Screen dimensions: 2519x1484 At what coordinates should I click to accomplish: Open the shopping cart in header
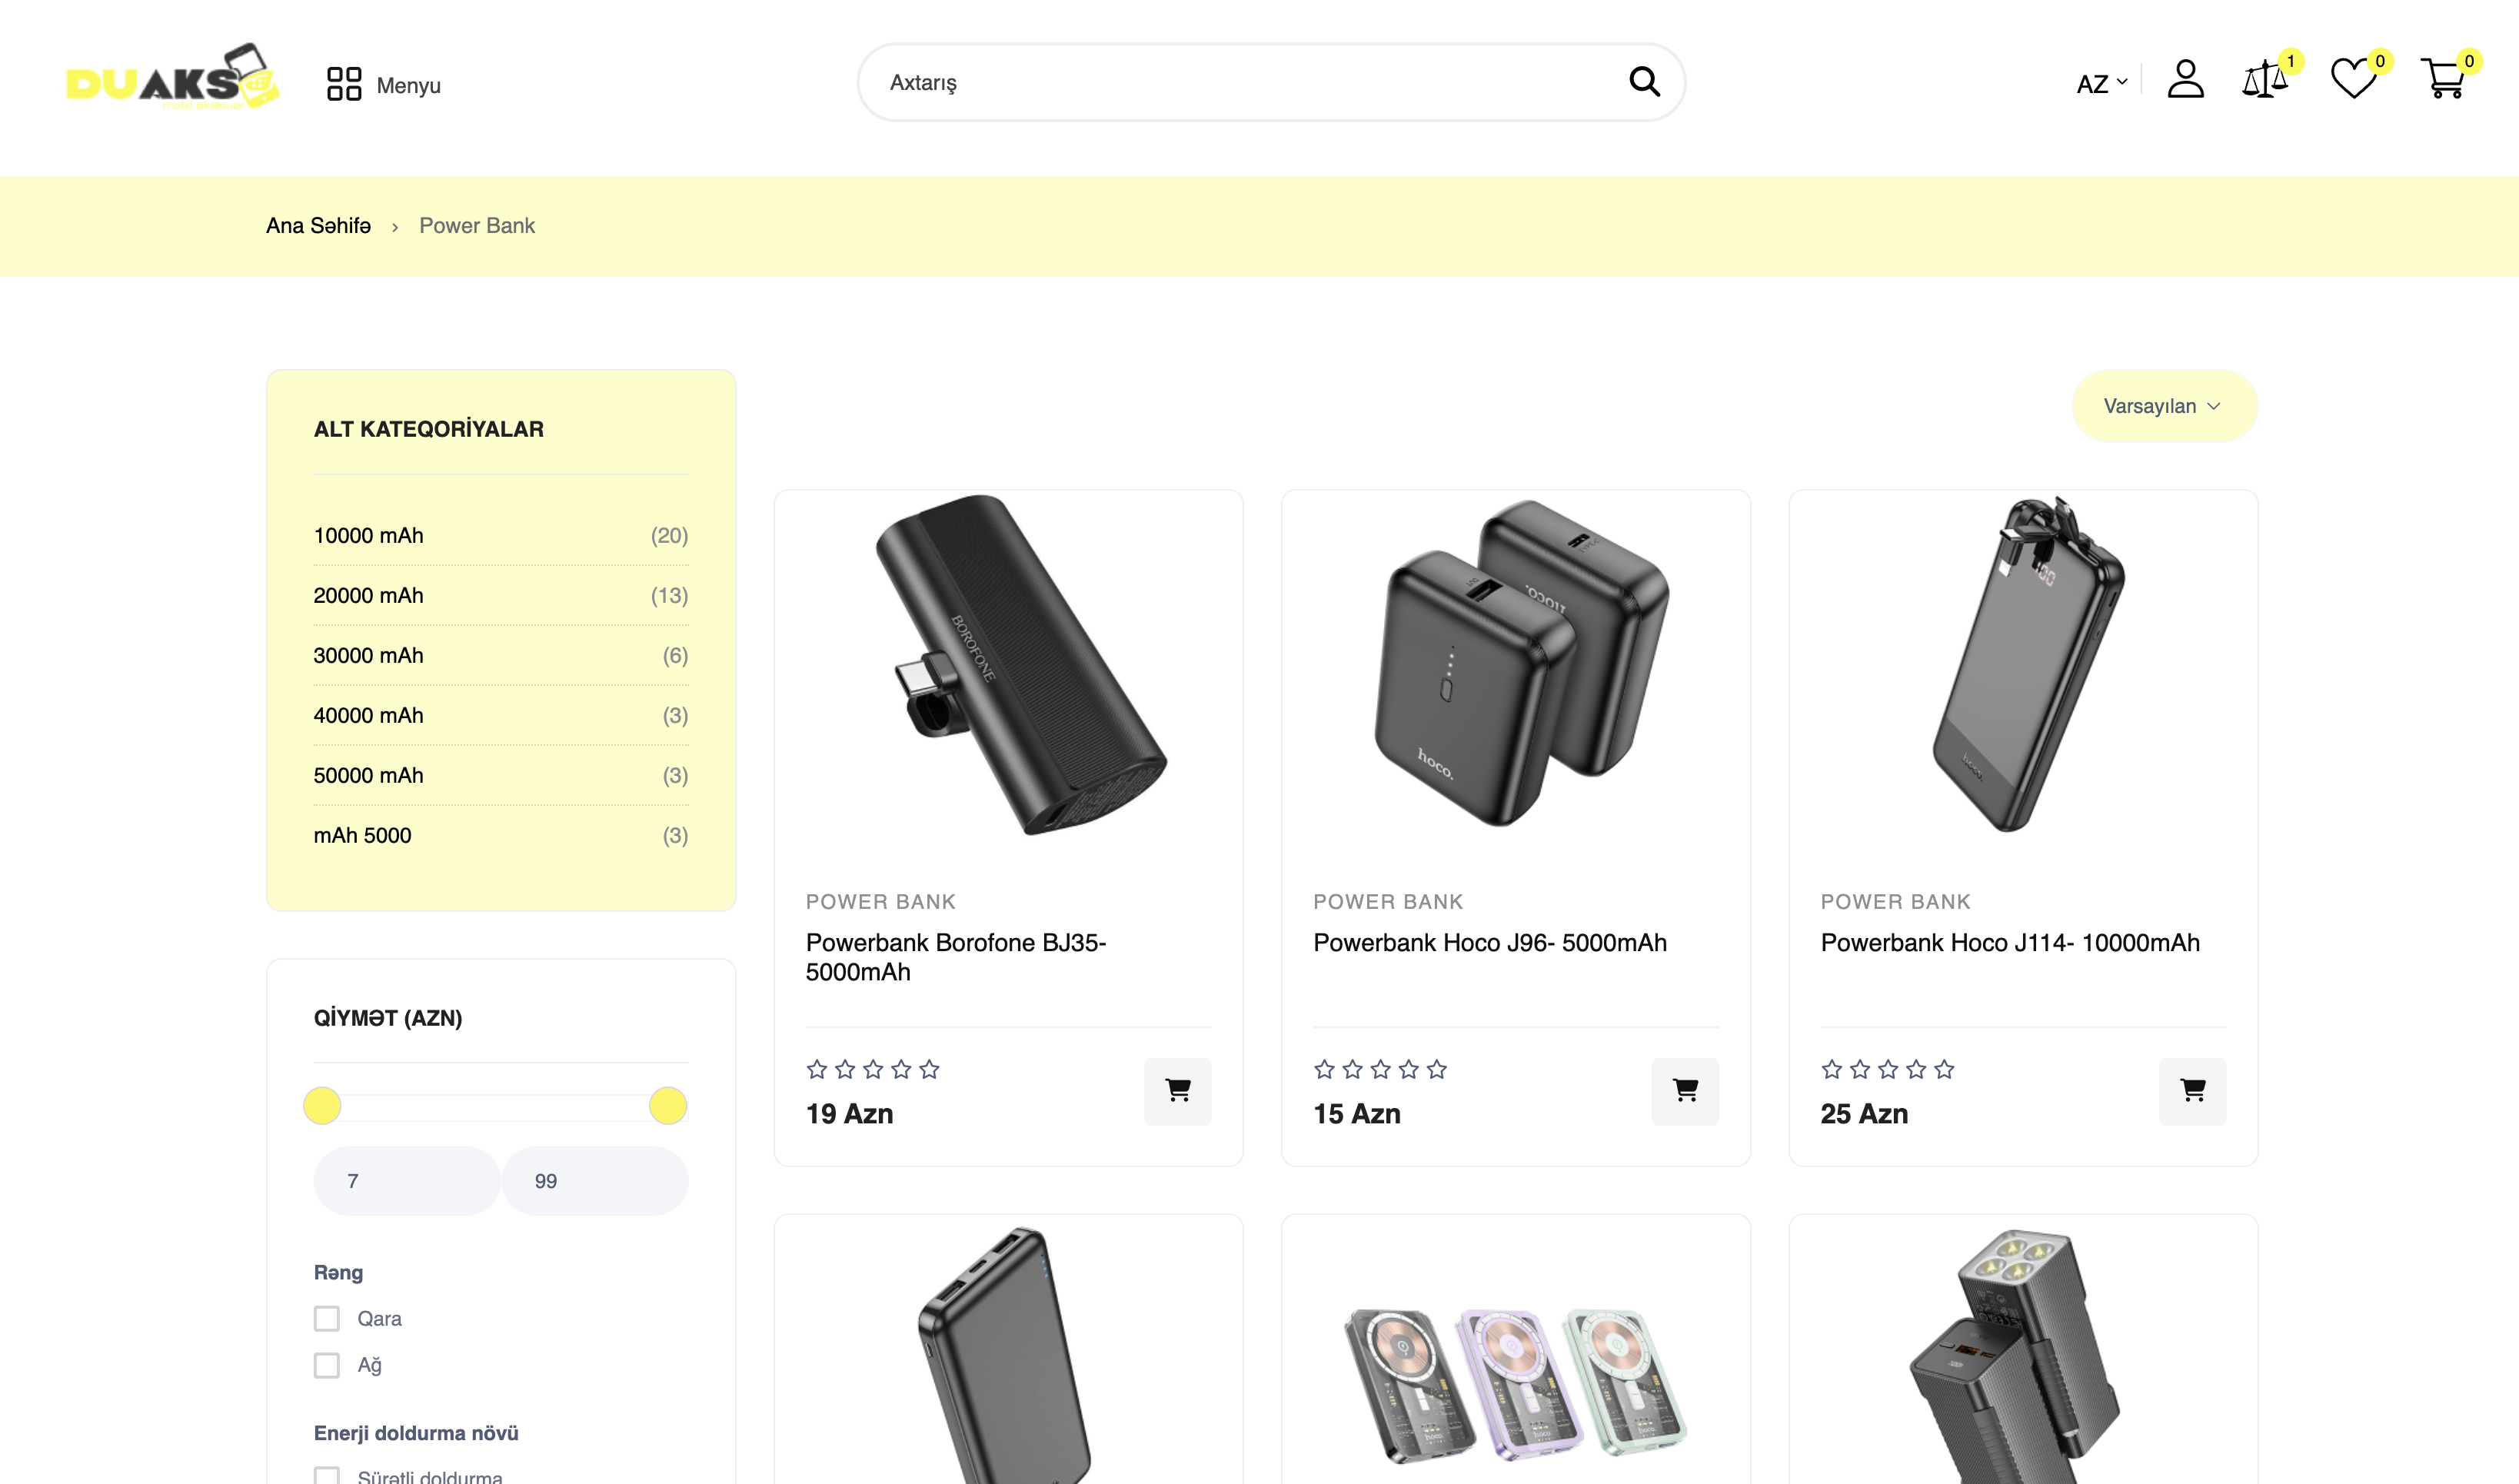pyautogui.click(x=2443, y=80)
